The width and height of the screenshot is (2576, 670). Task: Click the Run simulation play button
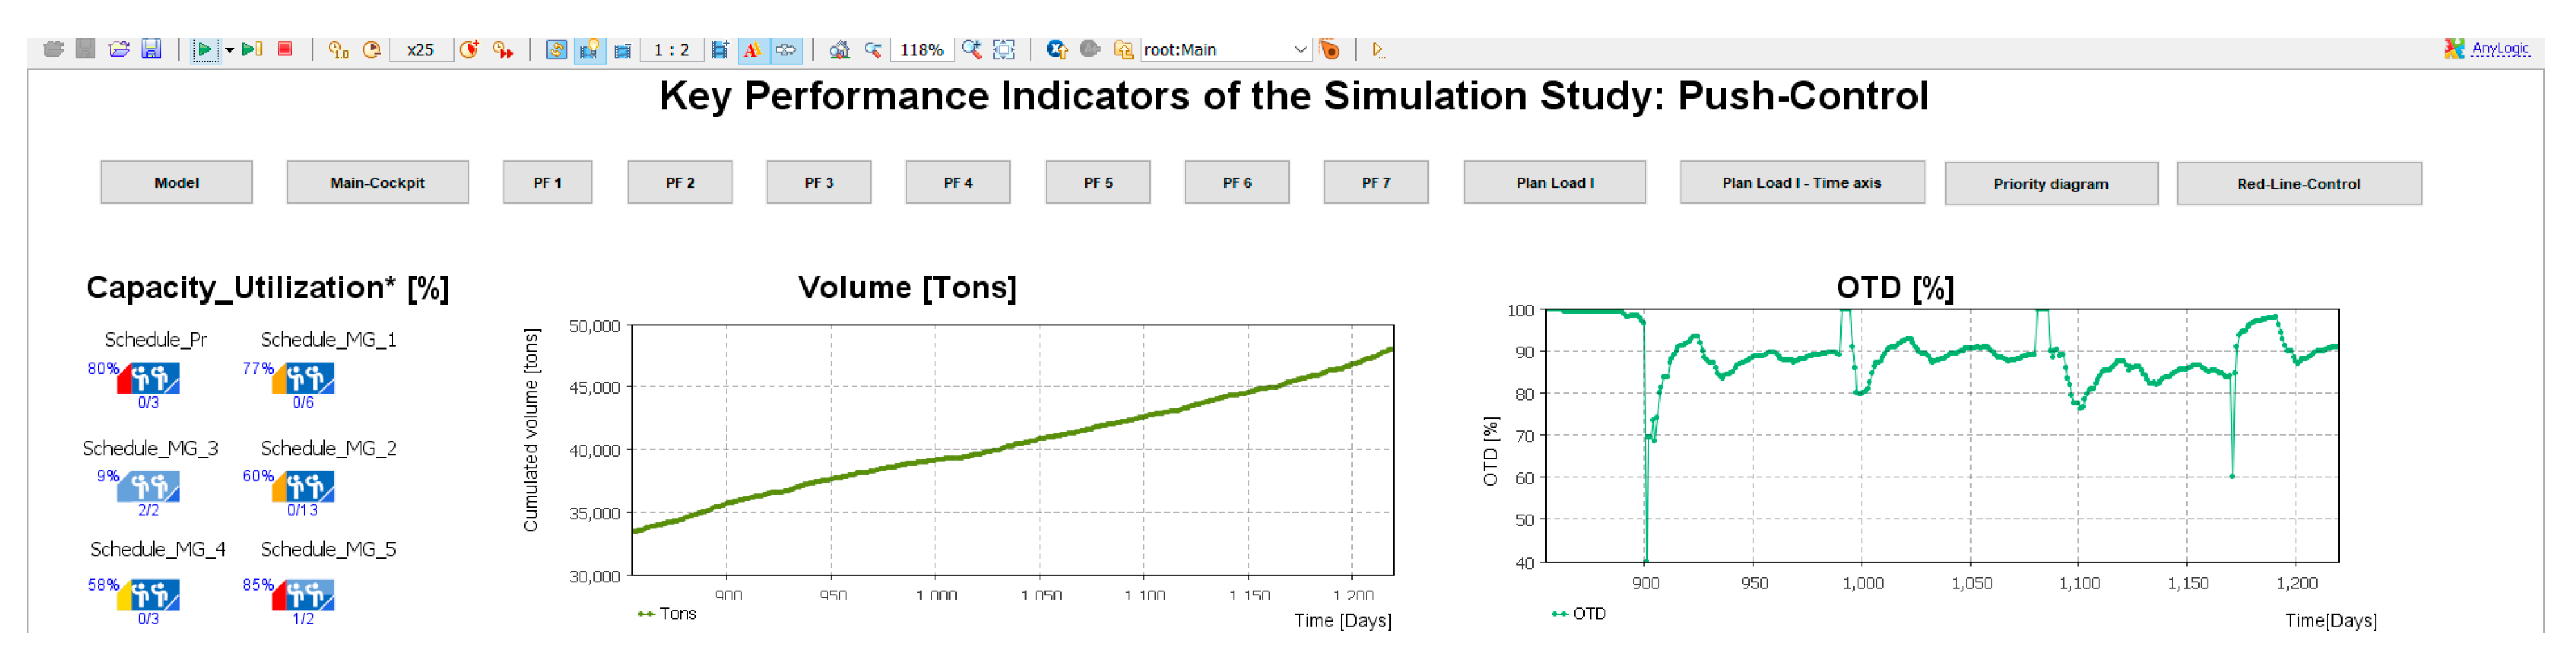click(204, 49)
